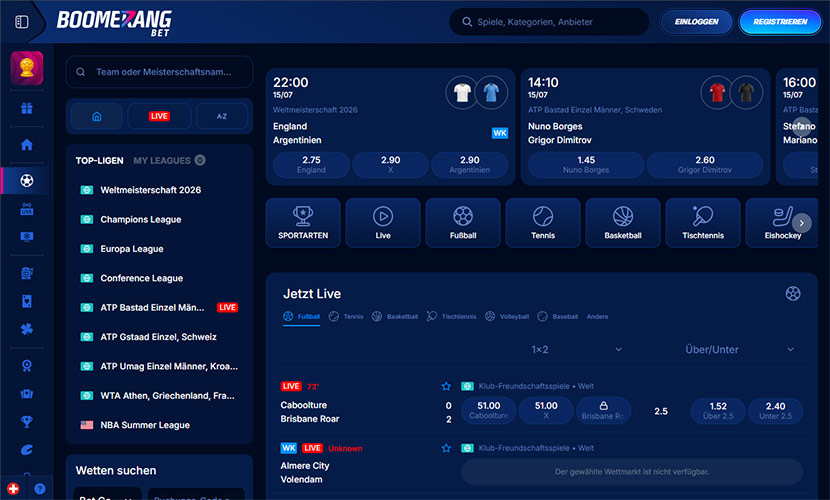The height and width of the screenshot is (500, 830).
Task: Advance the sports category carousel with arrow
Action: (801, 223)
